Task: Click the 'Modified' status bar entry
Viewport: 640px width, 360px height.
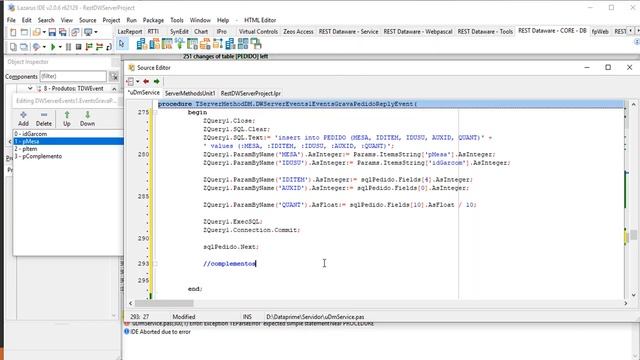Action: click(x=184, y=317)
